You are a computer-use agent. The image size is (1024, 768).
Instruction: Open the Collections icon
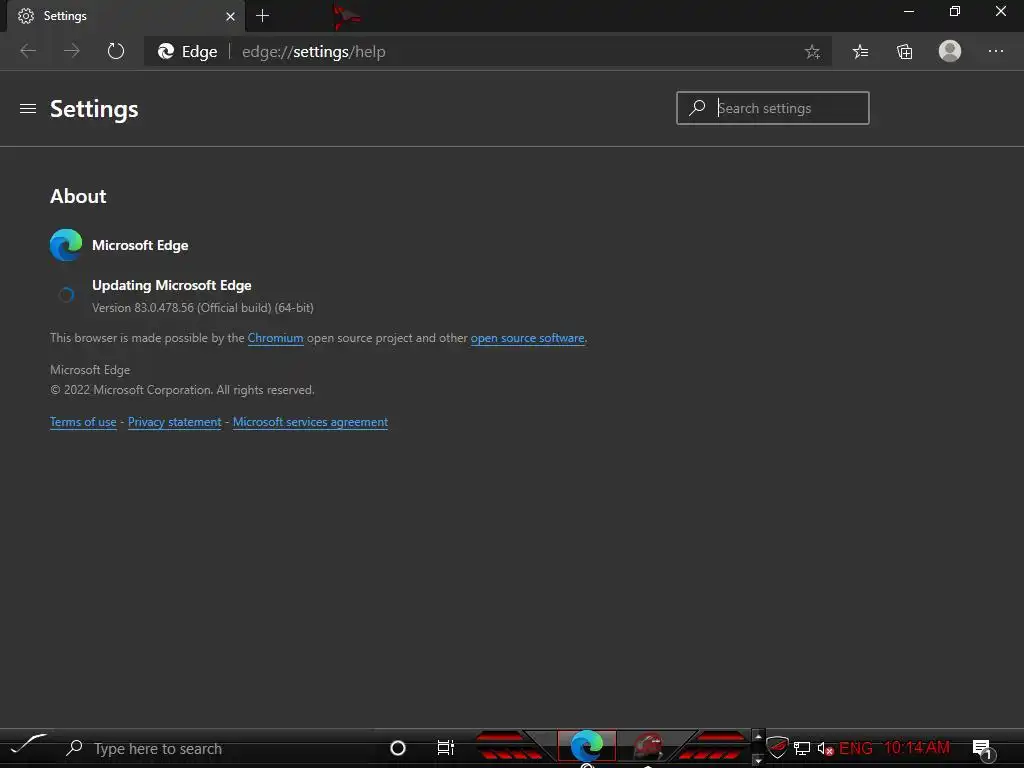point(904,52)
